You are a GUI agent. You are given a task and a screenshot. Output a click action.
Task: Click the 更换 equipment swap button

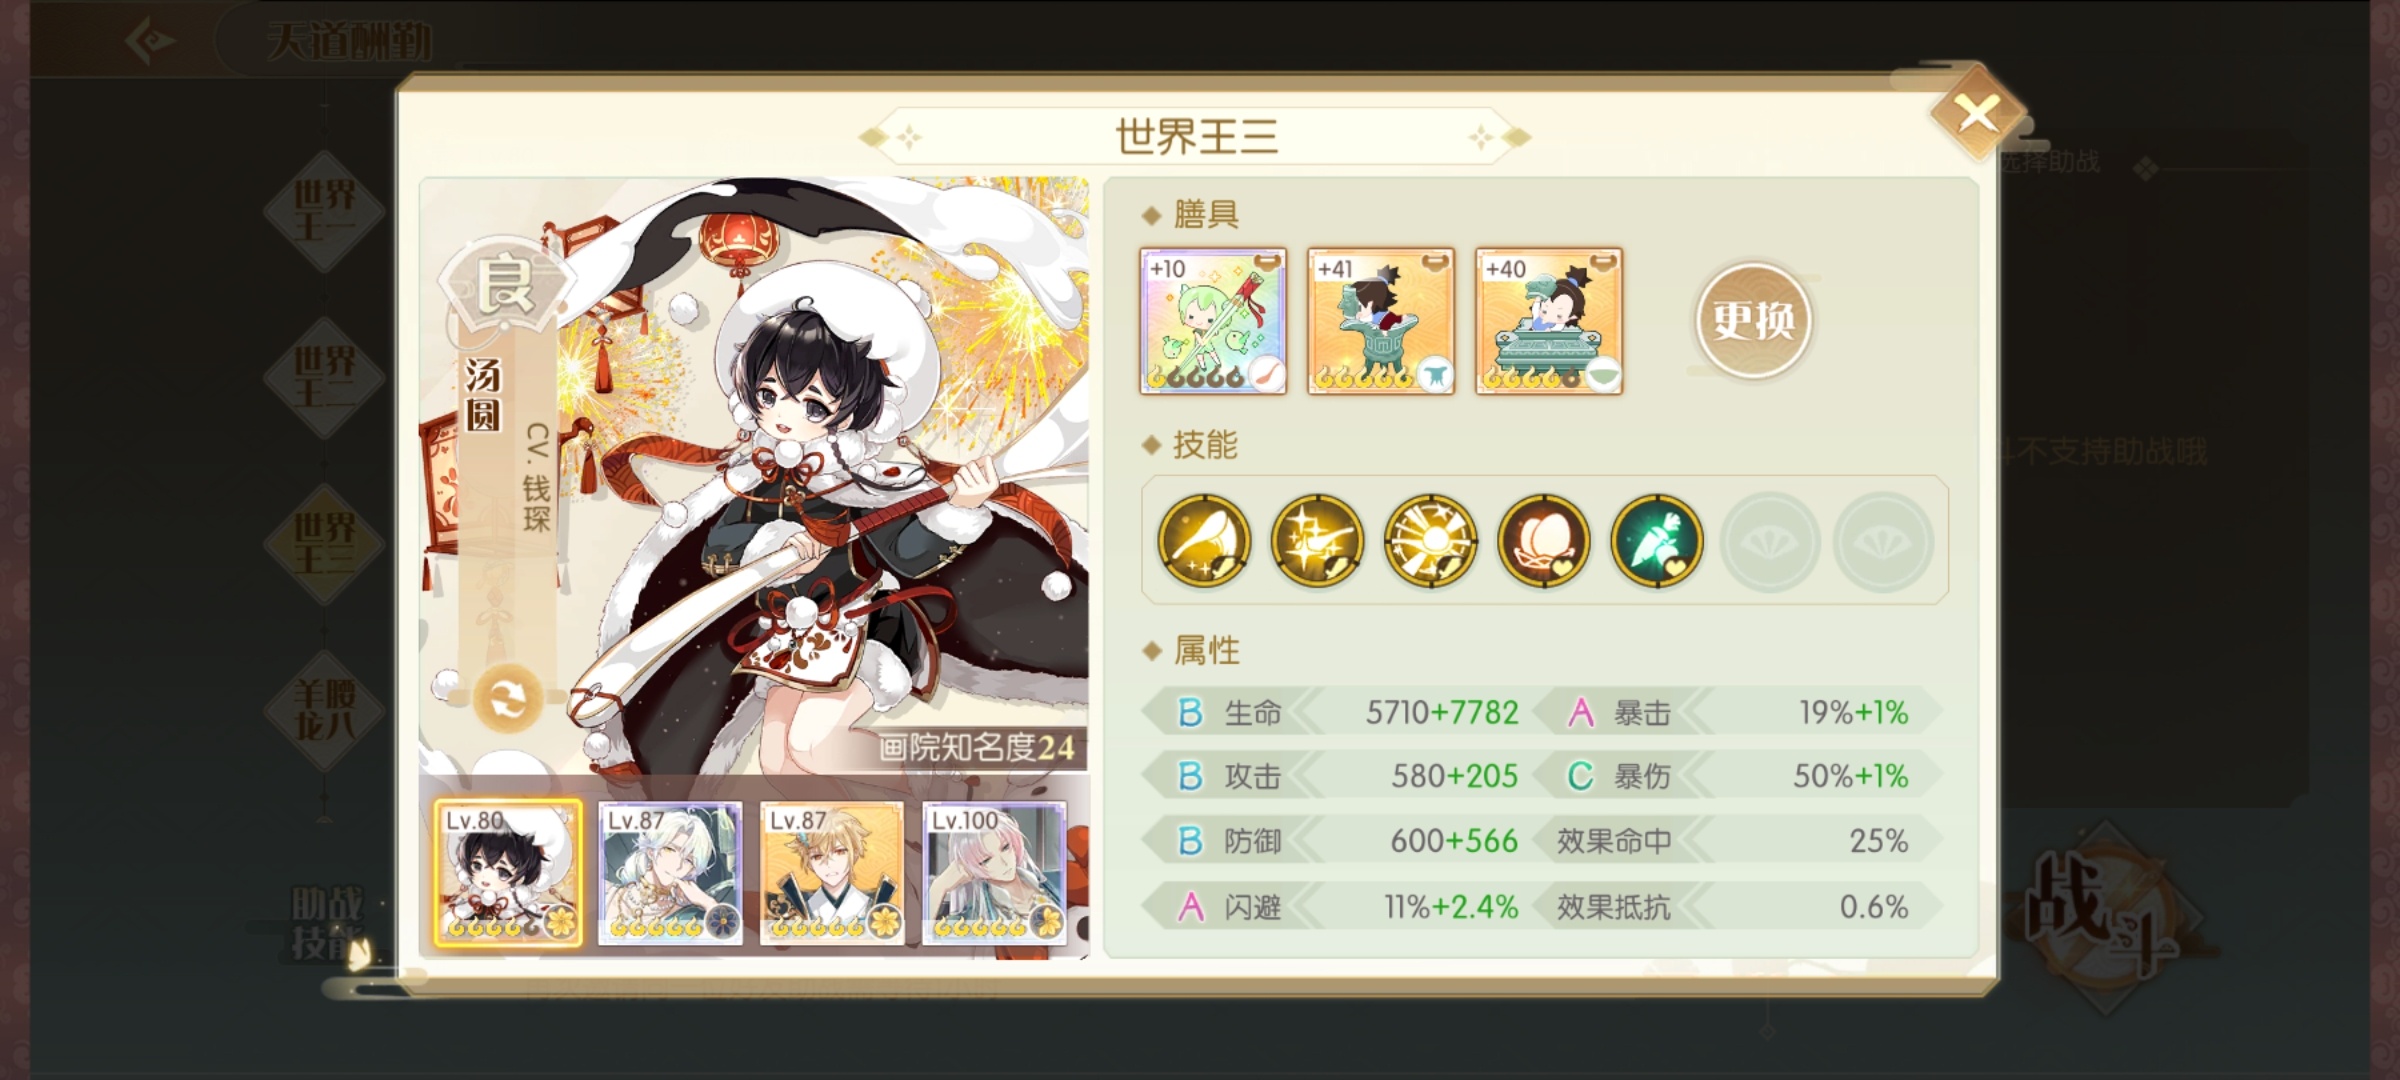coord(1753,321)
